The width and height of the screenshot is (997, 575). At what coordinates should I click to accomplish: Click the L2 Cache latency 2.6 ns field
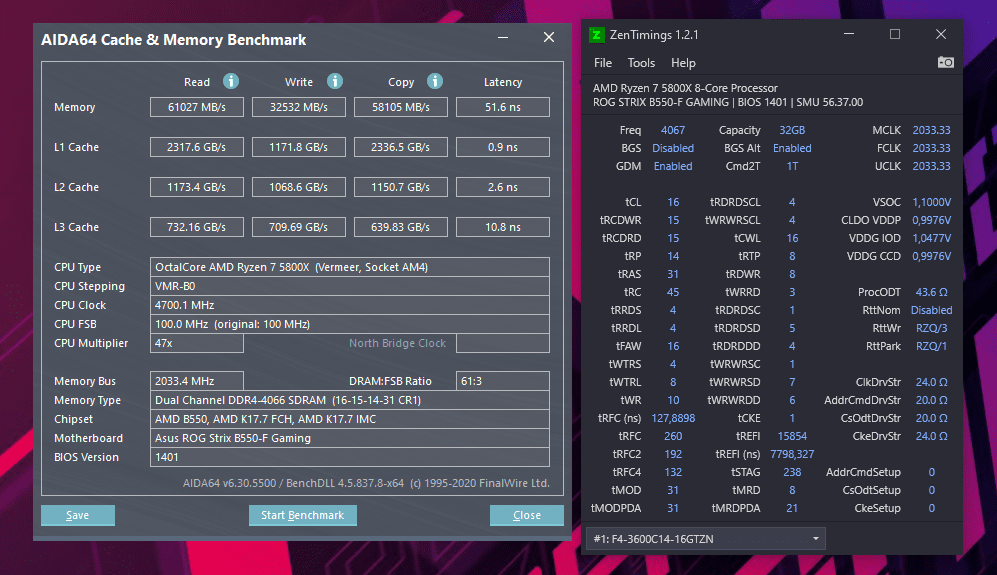[x=503, y=187]
